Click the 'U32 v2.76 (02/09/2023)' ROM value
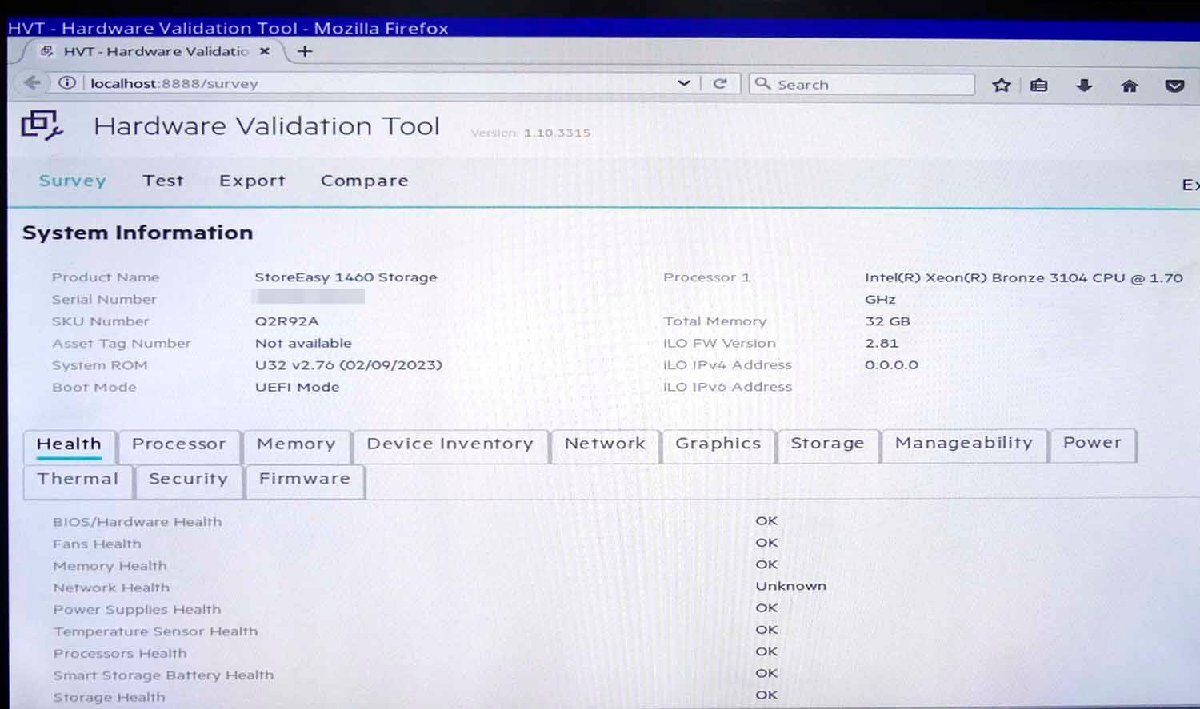Viewport: 1200px width, 709px height. (348, 365)
